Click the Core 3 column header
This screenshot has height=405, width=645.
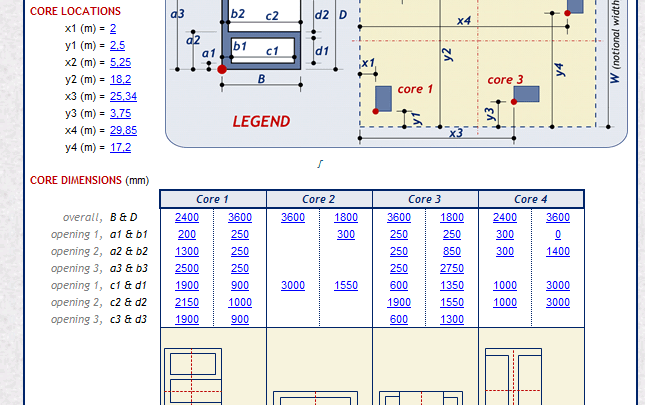point(425,199)
